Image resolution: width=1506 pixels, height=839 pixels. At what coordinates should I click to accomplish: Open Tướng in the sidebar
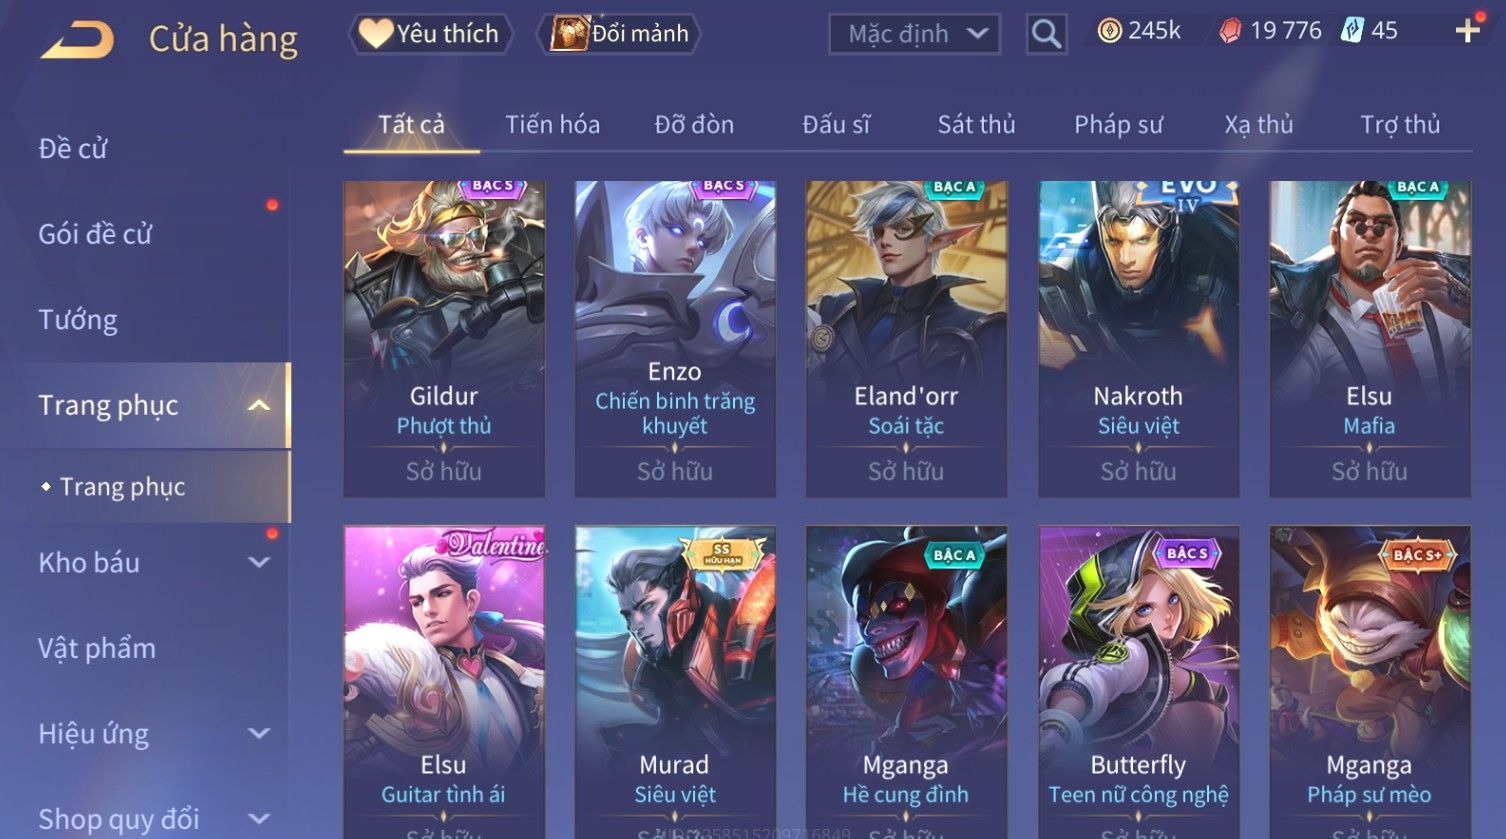click(x=78, y=320)
